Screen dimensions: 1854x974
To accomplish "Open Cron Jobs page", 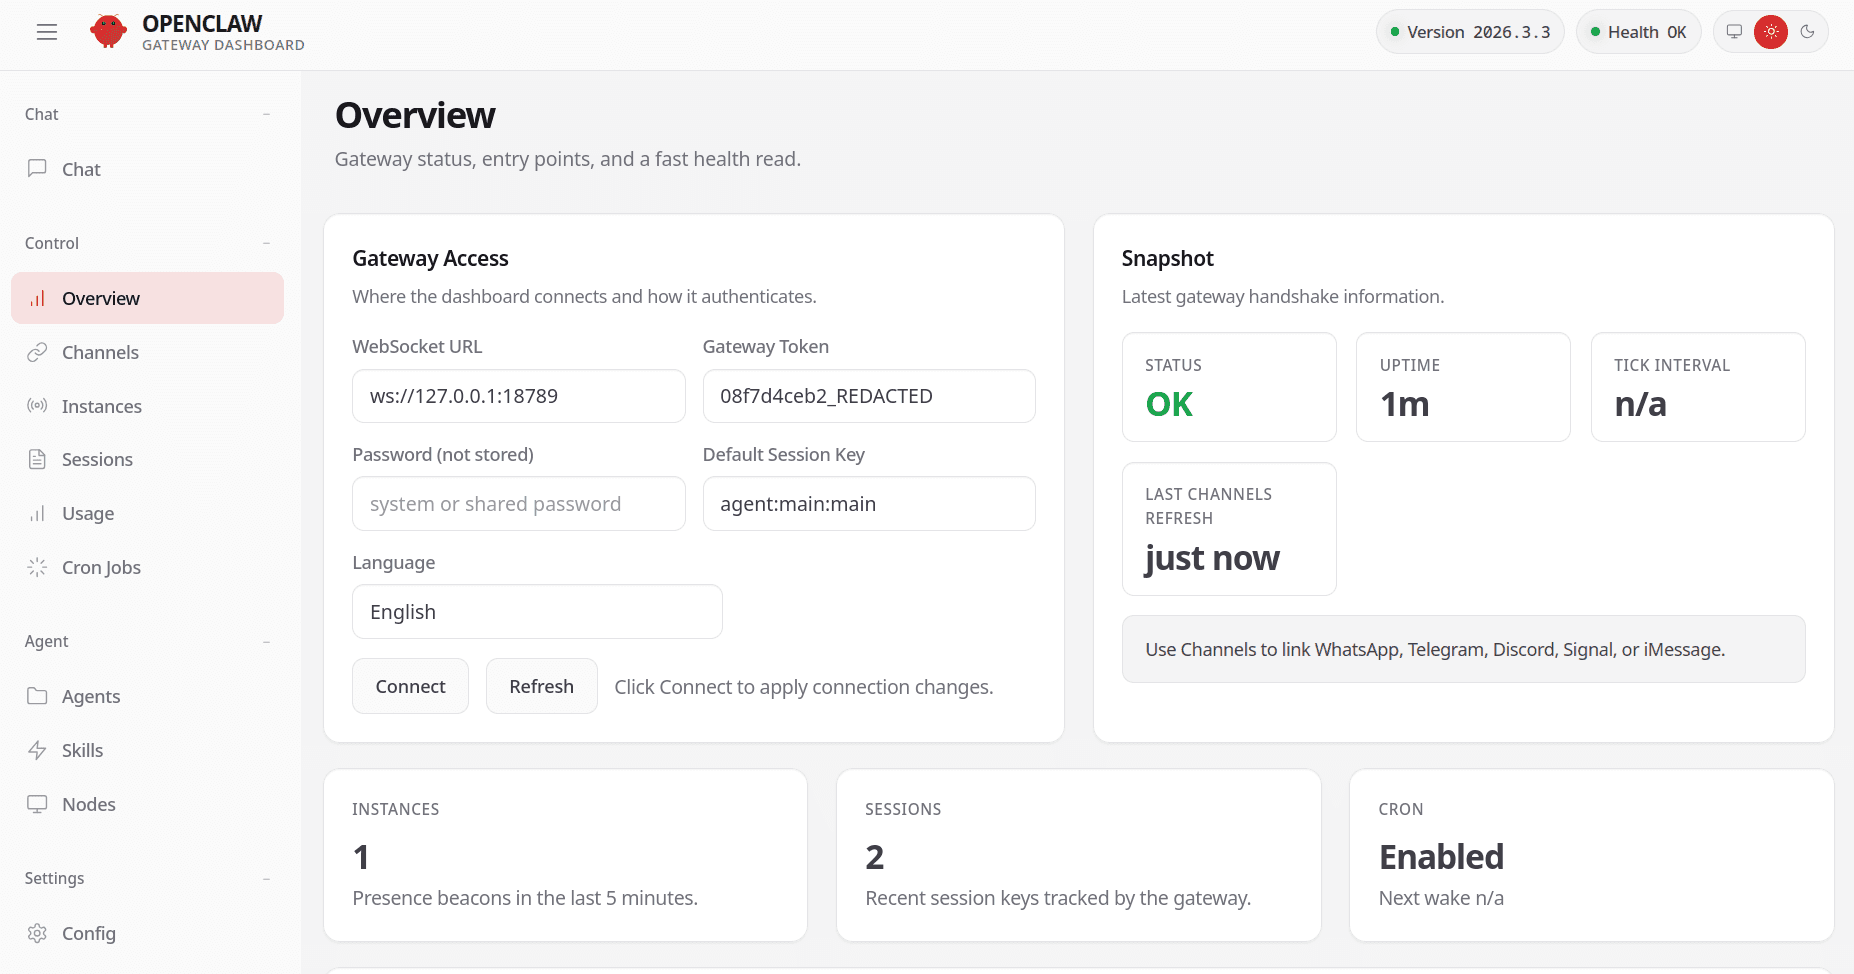I will [147, 567].
